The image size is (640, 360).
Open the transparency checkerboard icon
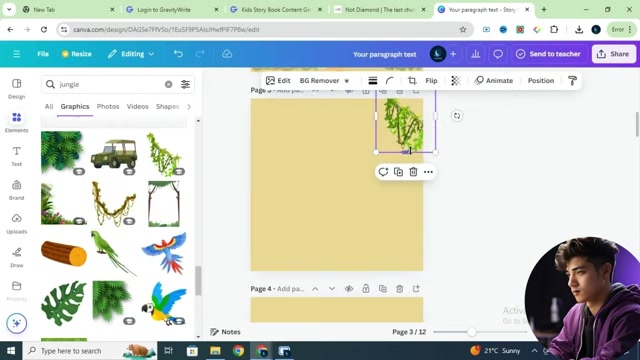(456, 80)
